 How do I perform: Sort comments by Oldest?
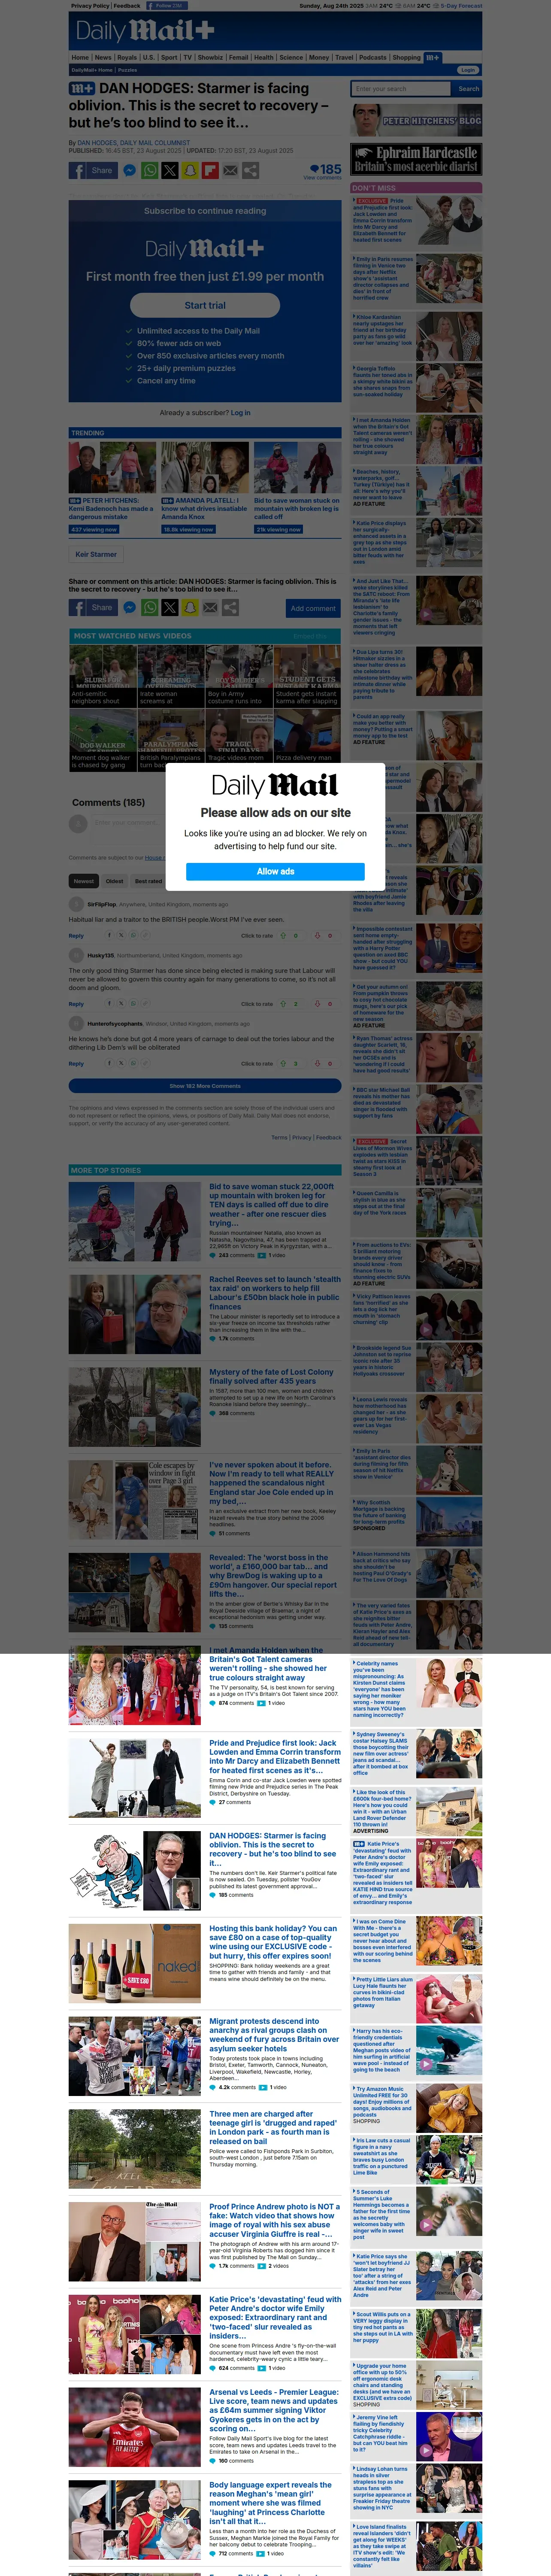(115, 881)
